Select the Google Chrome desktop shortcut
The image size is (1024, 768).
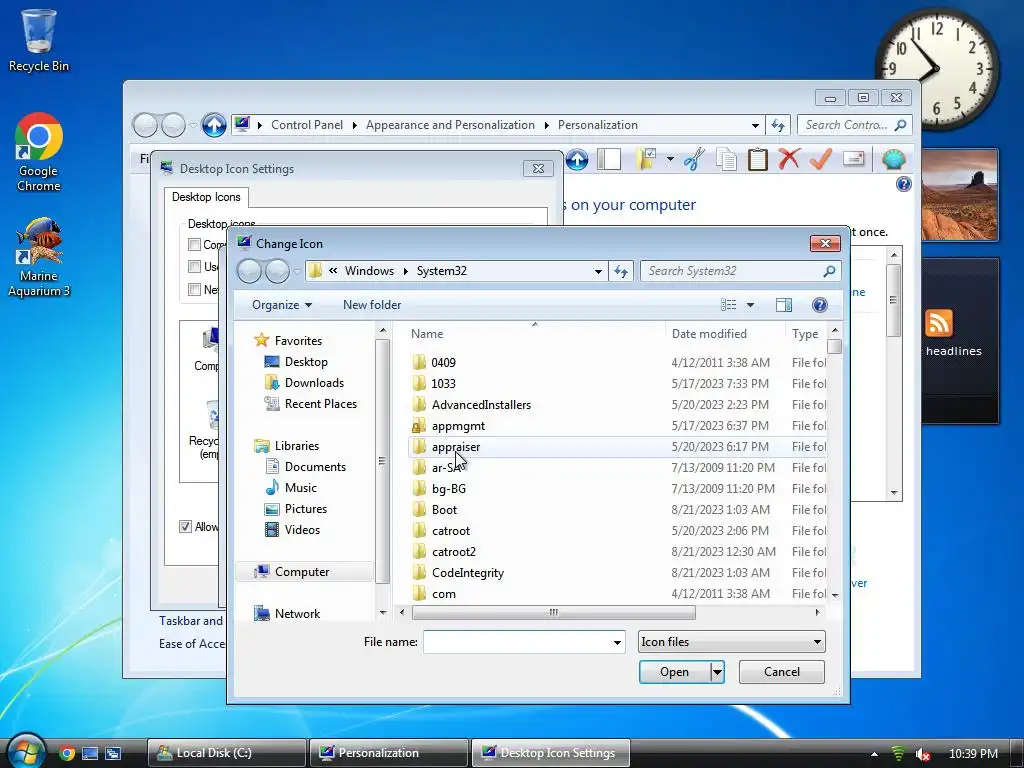pyautogui.click(x=39, y=152)
